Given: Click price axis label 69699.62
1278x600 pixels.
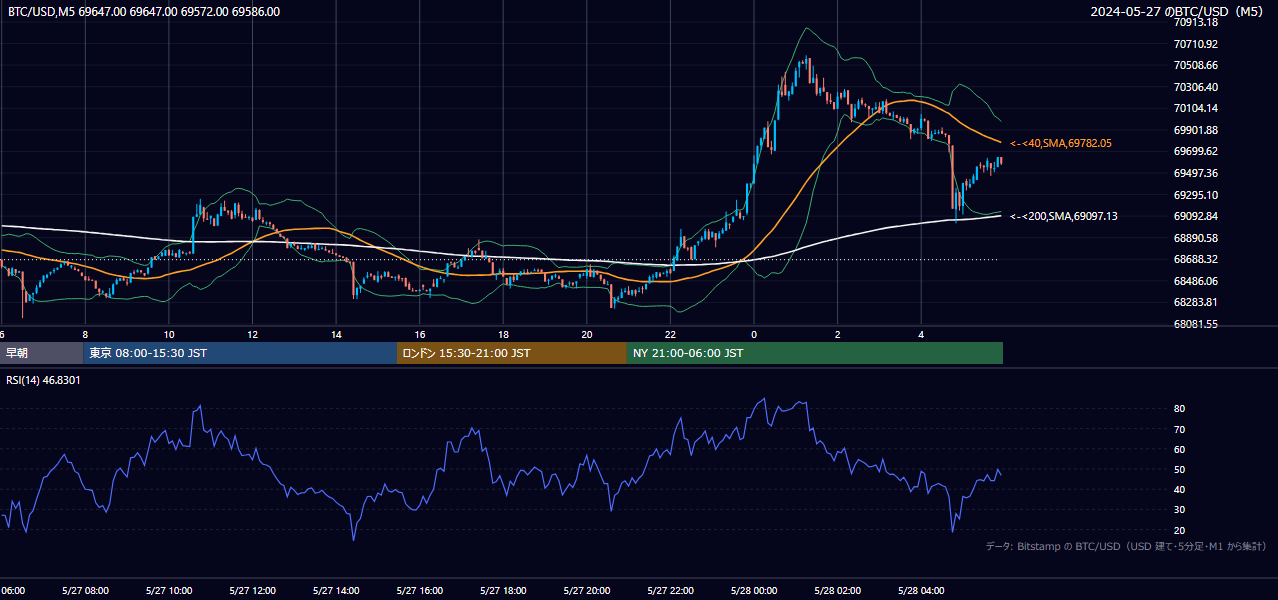Looking at the screenshot, I should [x=1196, y=151].
